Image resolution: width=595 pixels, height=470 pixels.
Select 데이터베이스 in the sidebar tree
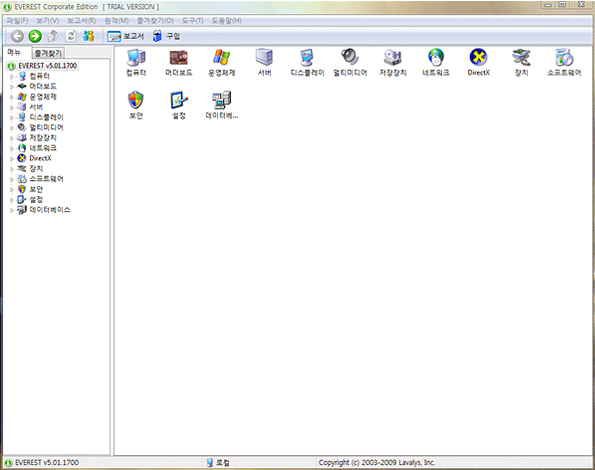point(50,209)
